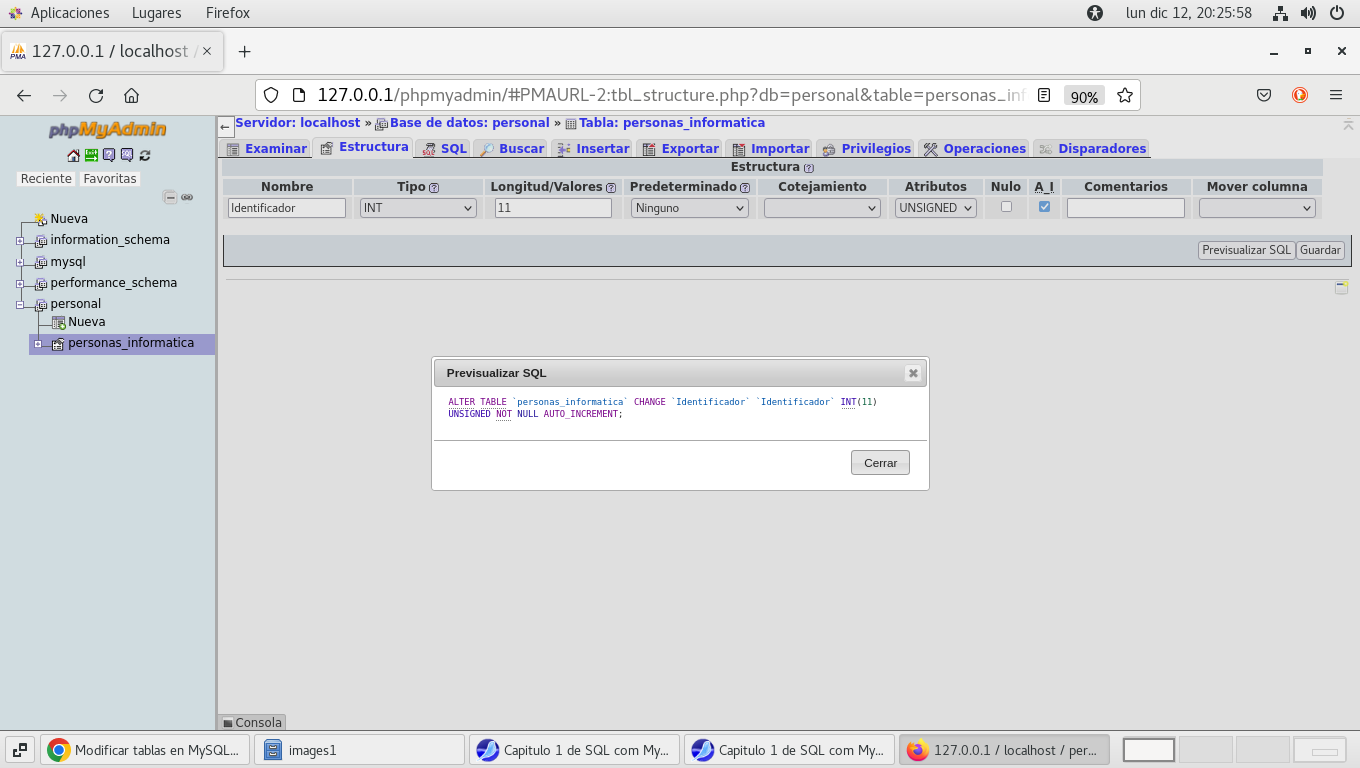Open Firefox reader view icon

coord(1044,95)
